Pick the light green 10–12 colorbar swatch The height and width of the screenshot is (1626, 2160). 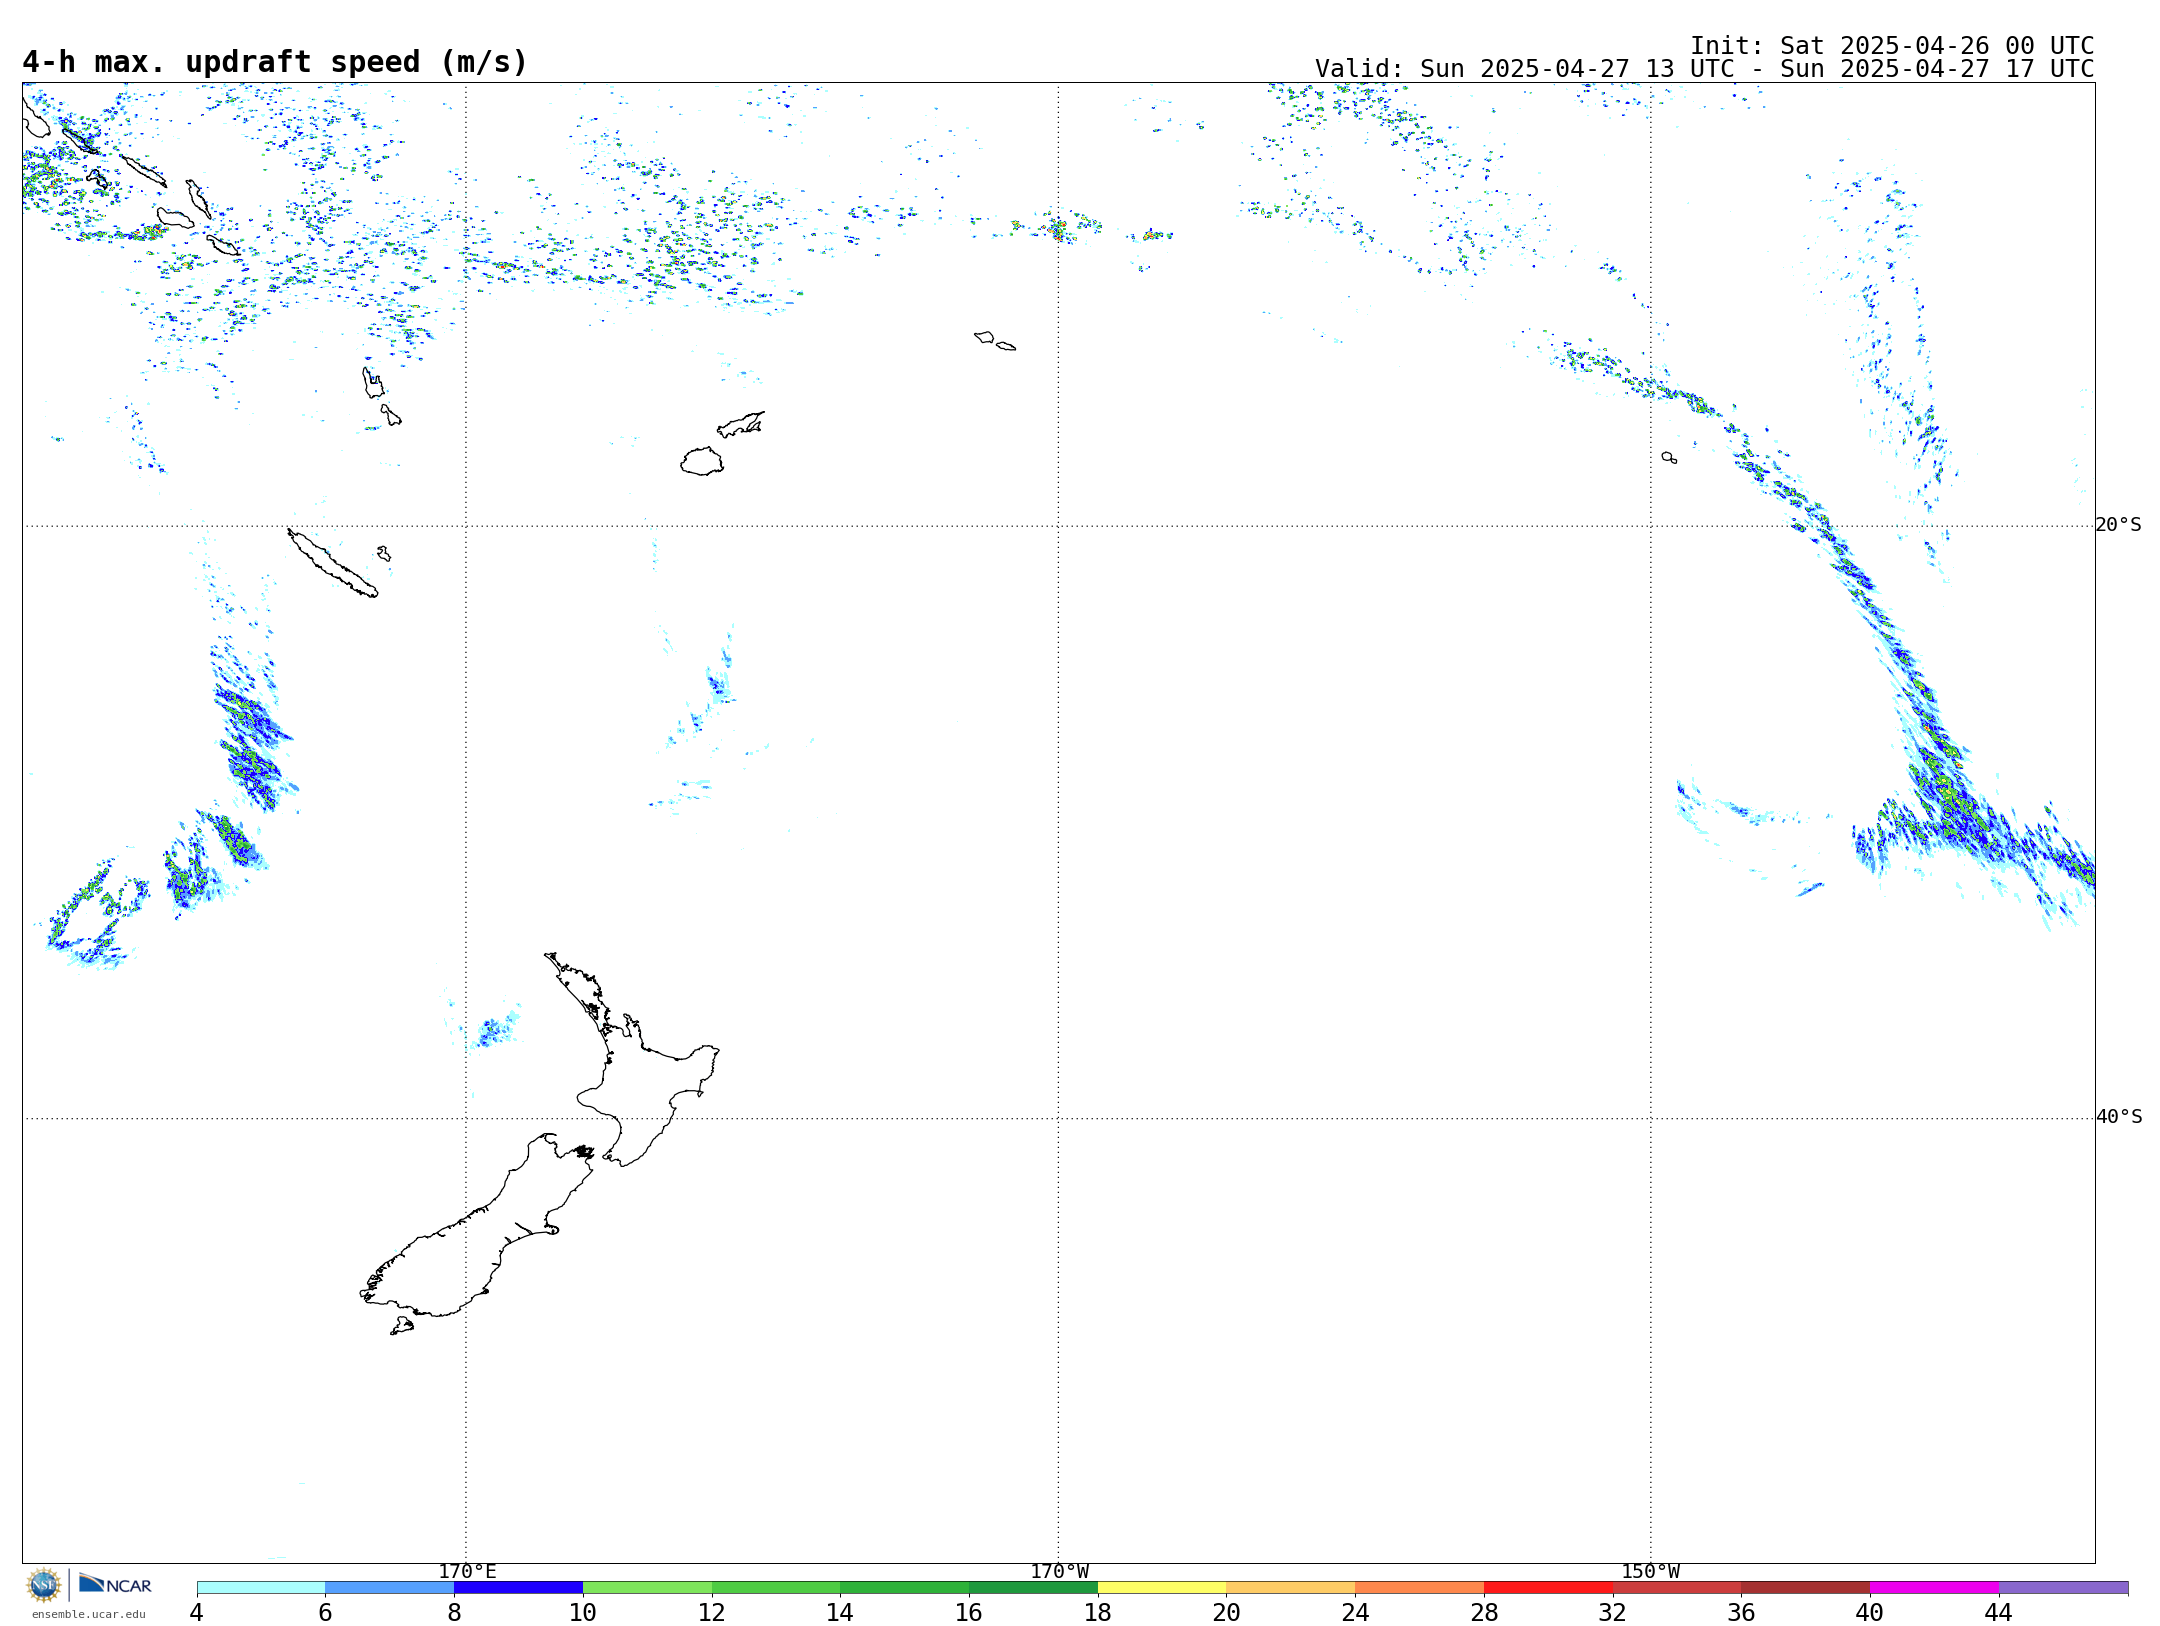(x=647, y=1588)
